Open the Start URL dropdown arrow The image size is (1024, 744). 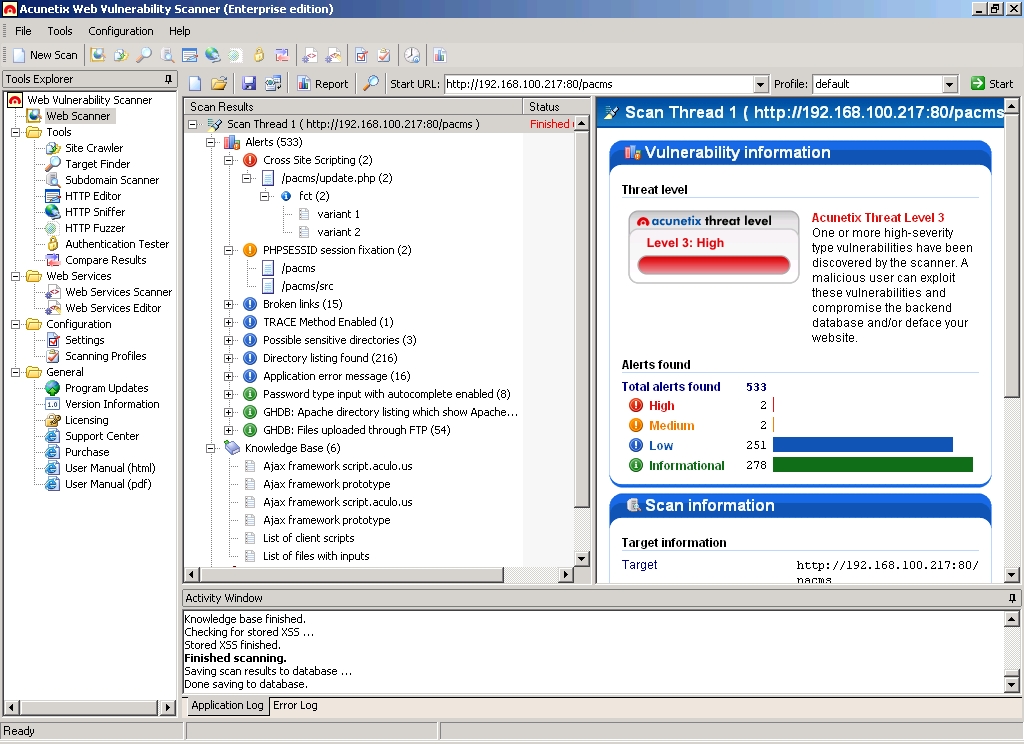(x=760, y=84)
